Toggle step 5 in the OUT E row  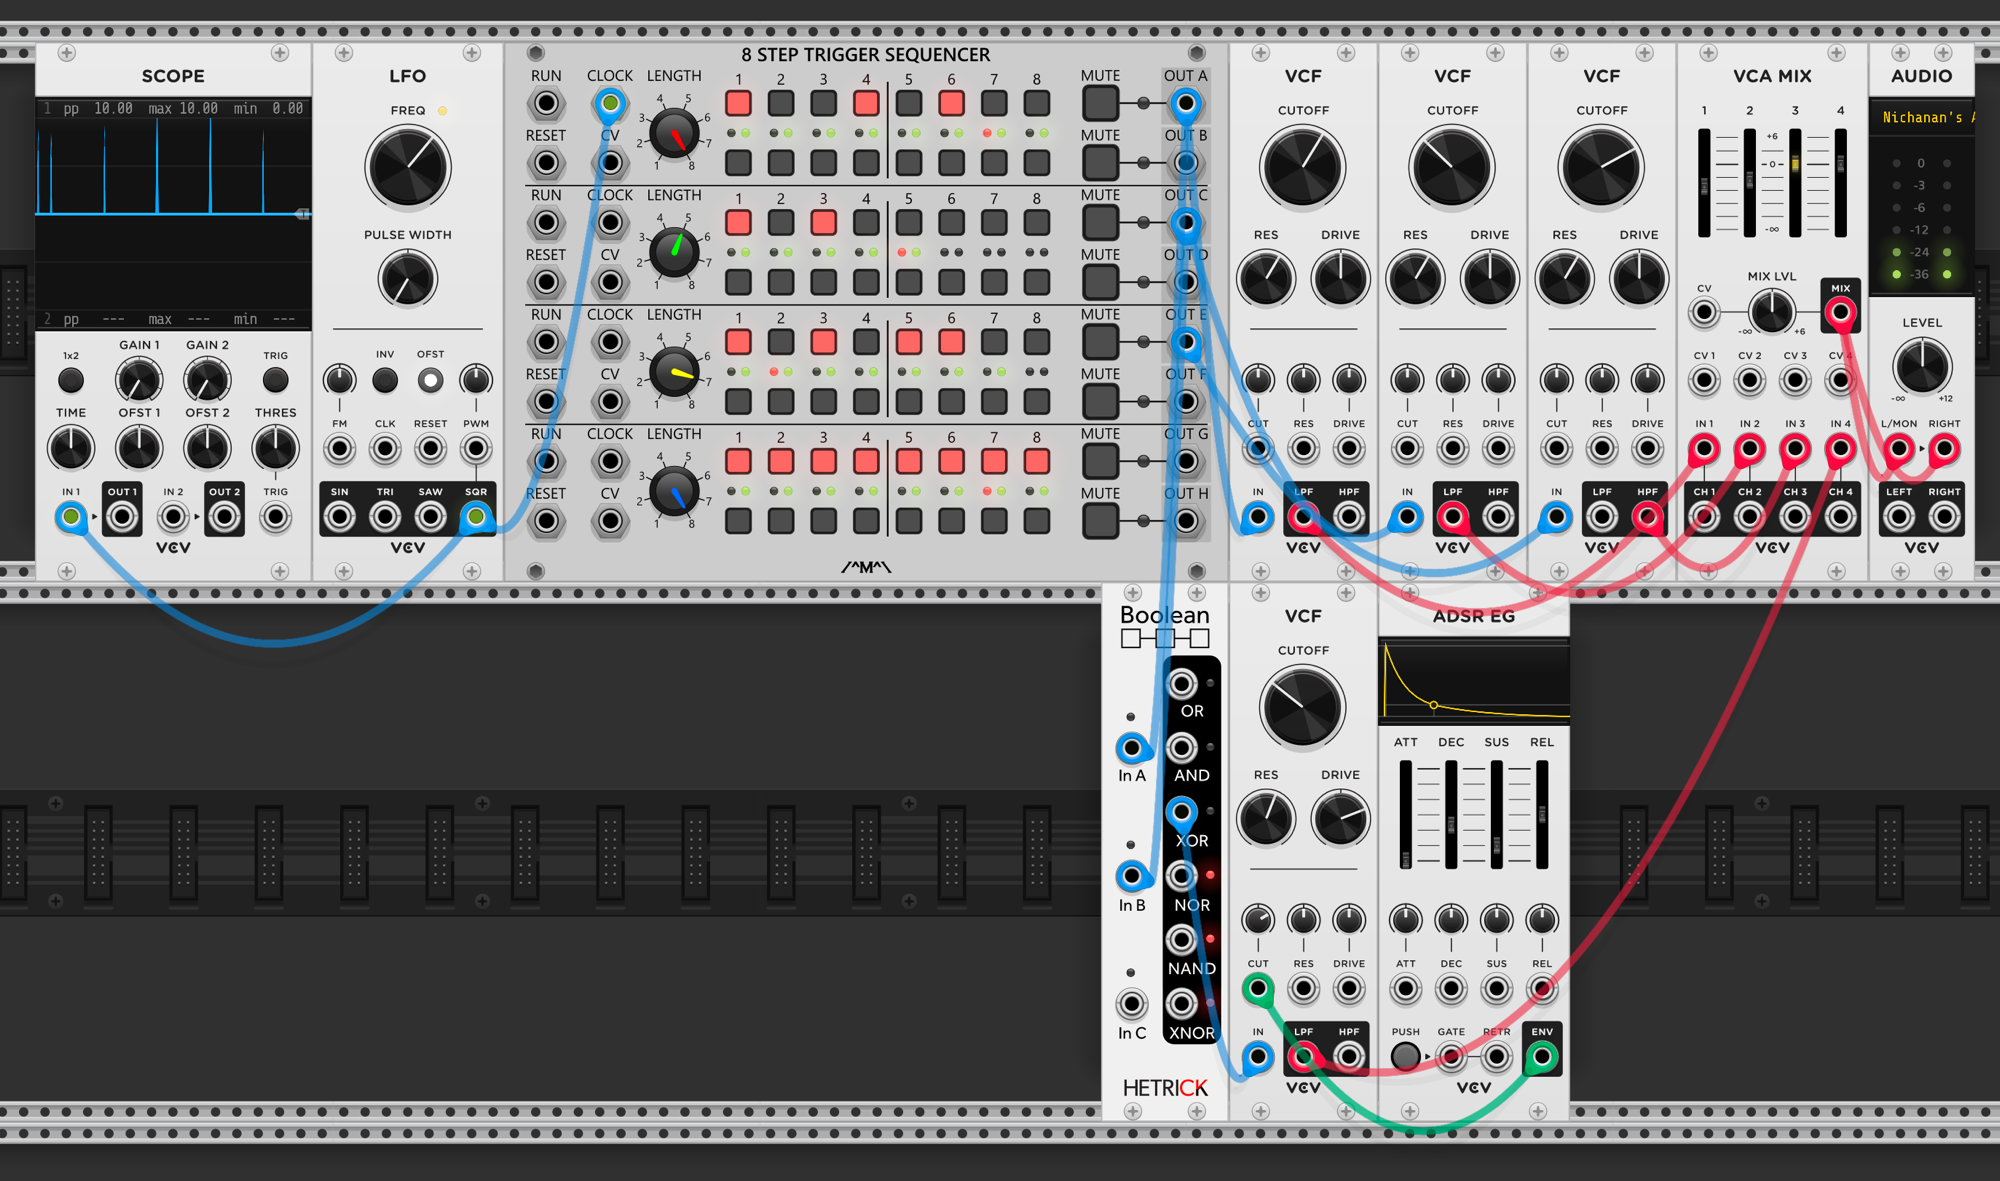click(x=909, y=342)
